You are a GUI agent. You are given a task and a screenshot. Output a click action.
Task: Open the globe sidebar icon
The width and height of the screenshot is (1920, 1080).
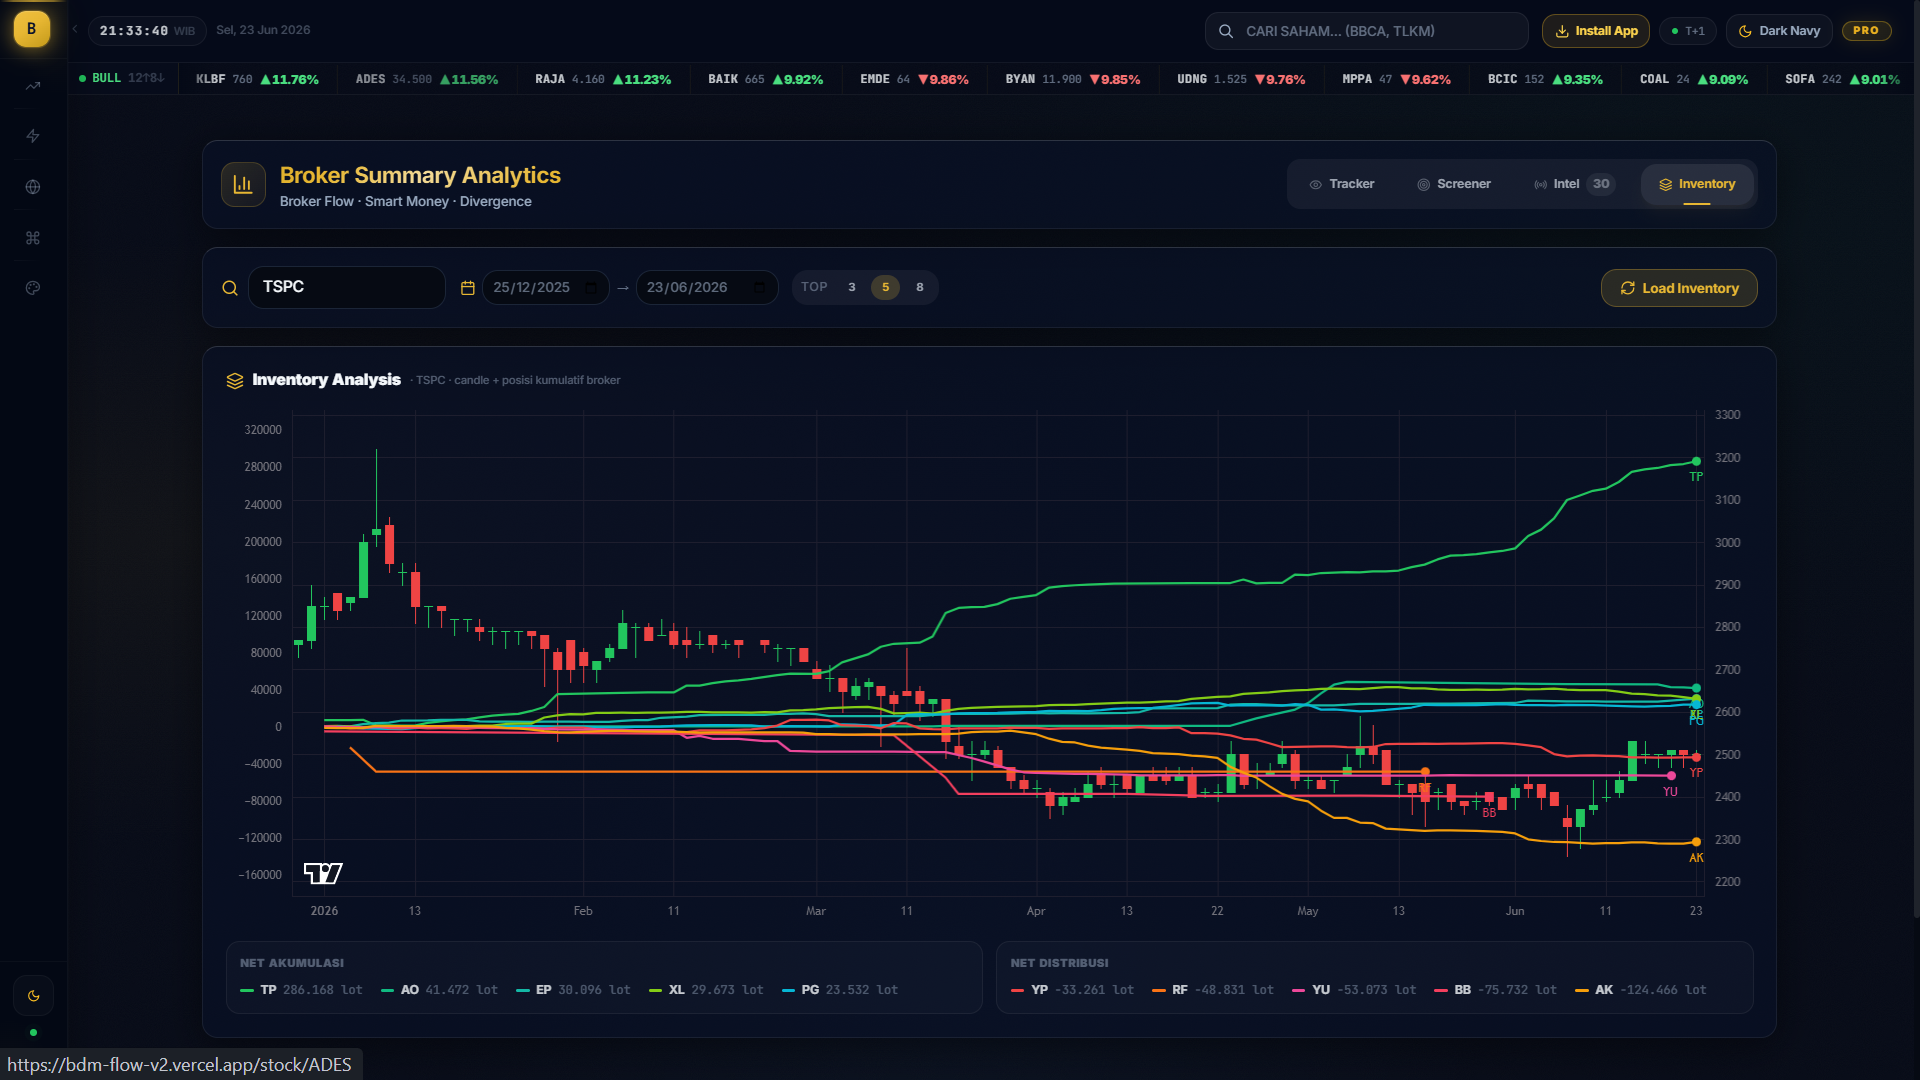[33, 187]
